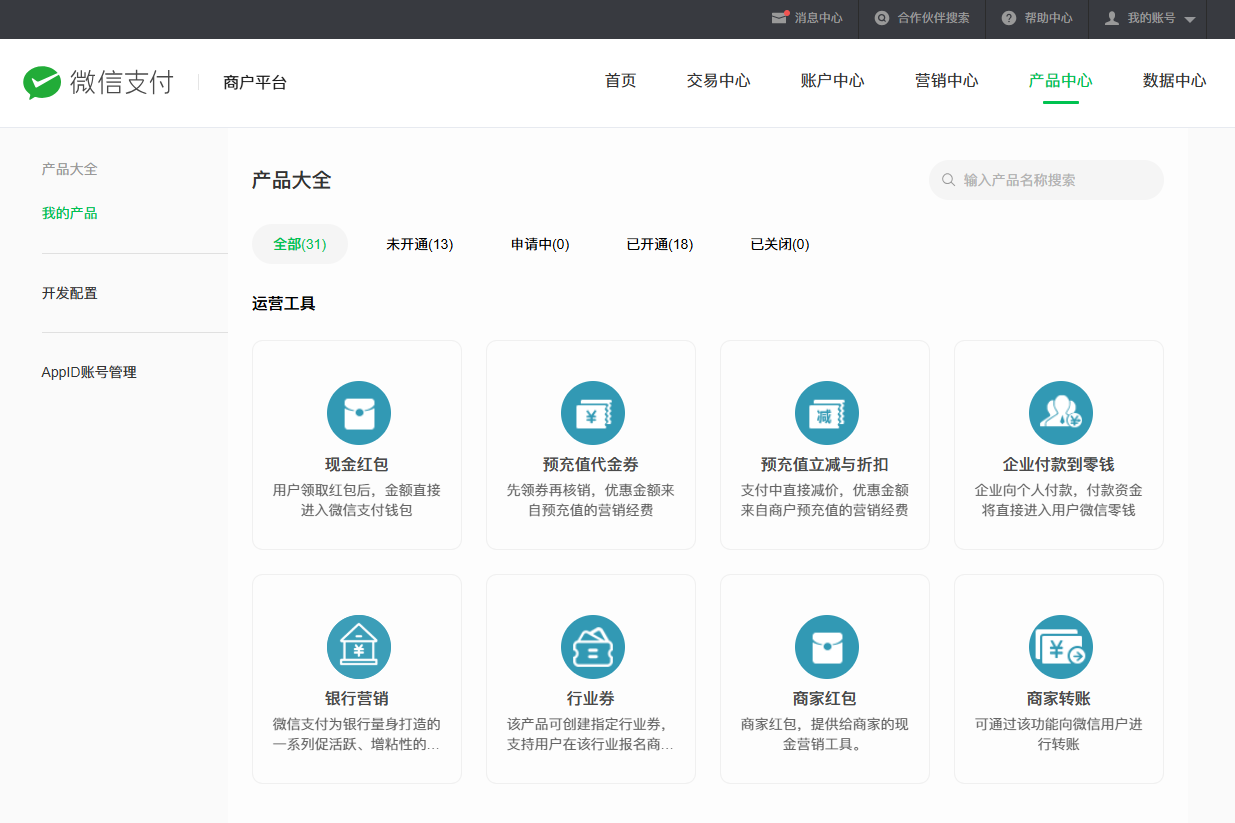The height and width of the screenshot is (823, 1235).
Task: Click the 现金红包 card title
Action: [x=357, y=465]
